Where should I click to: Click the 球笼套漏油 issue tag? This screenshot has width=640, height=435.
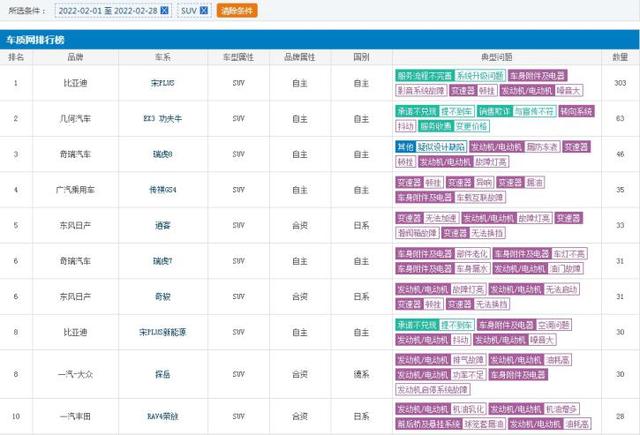pyautogui.click(x=486, y=423)
